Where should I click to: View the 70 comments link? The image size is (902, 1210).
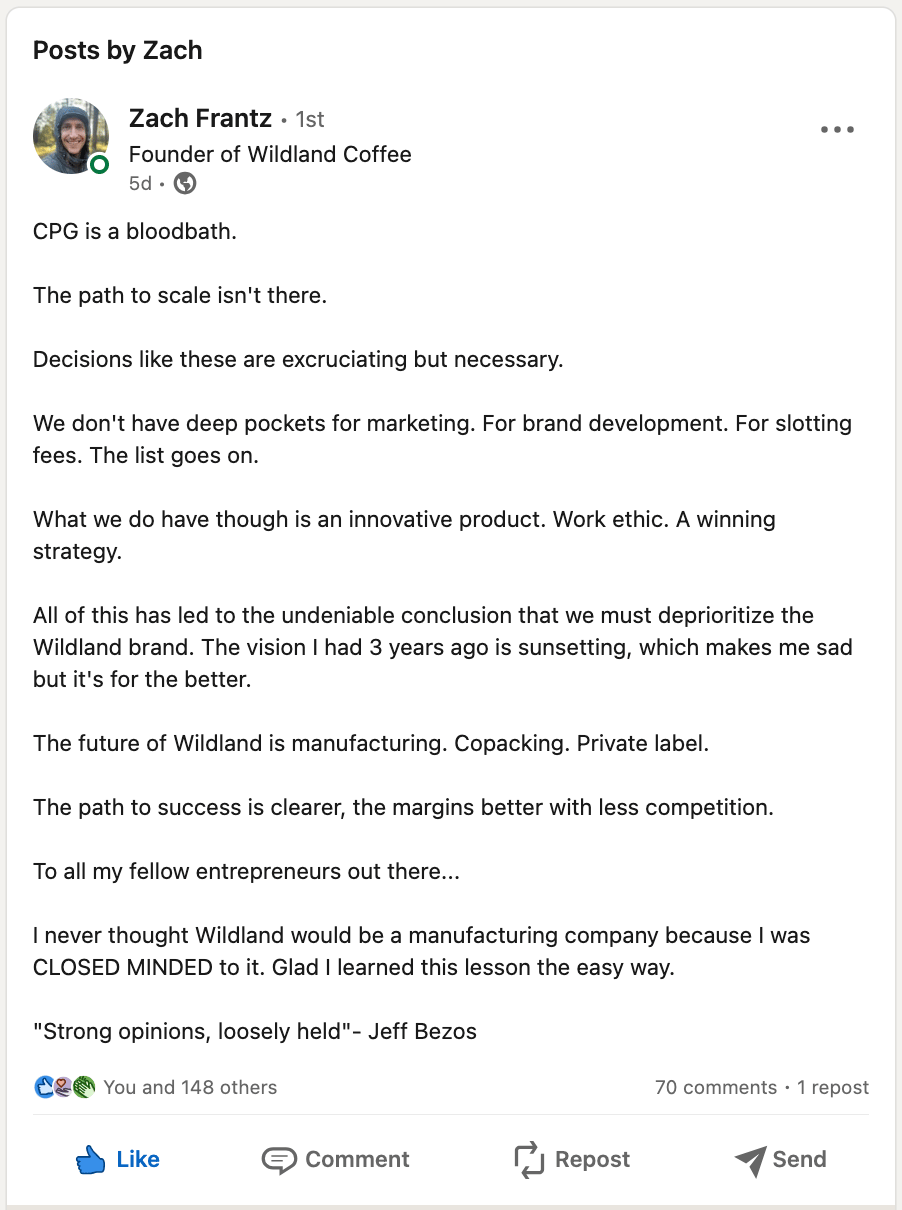pyautogui.click(x=716, y=1087)
